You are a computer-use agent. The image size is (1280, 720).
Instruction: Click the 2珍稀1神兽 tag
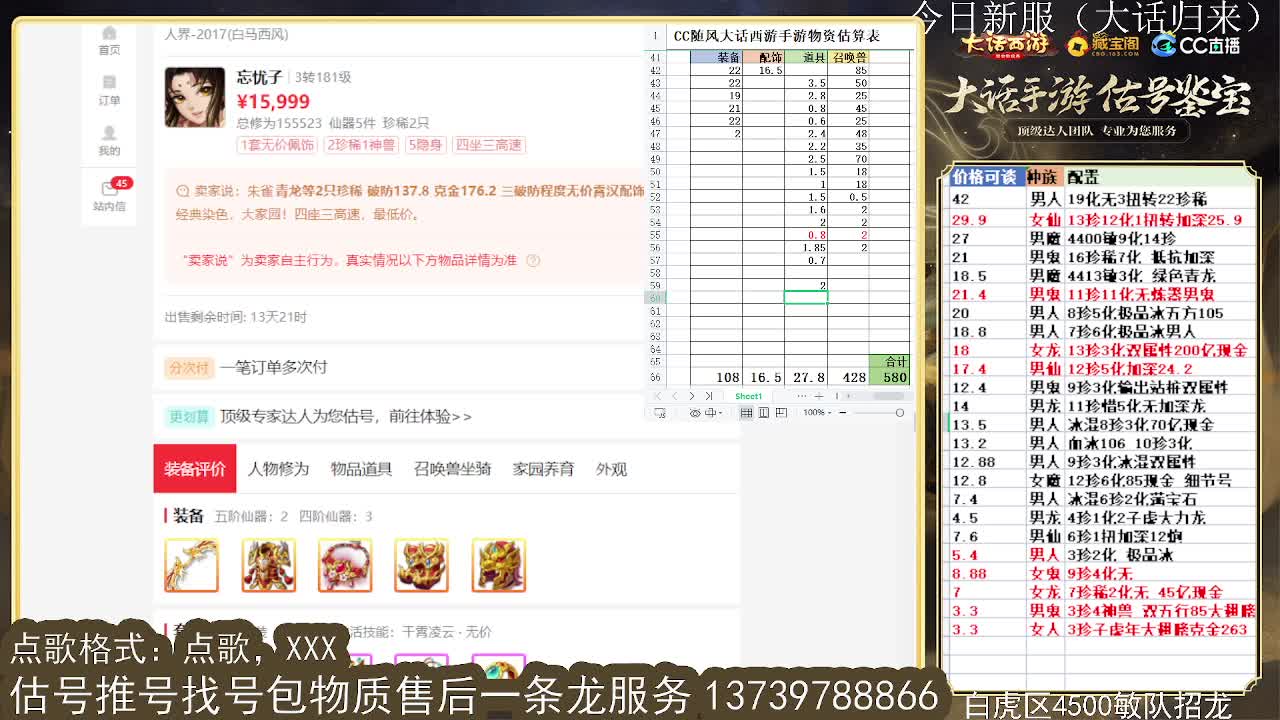pos(361,145)
